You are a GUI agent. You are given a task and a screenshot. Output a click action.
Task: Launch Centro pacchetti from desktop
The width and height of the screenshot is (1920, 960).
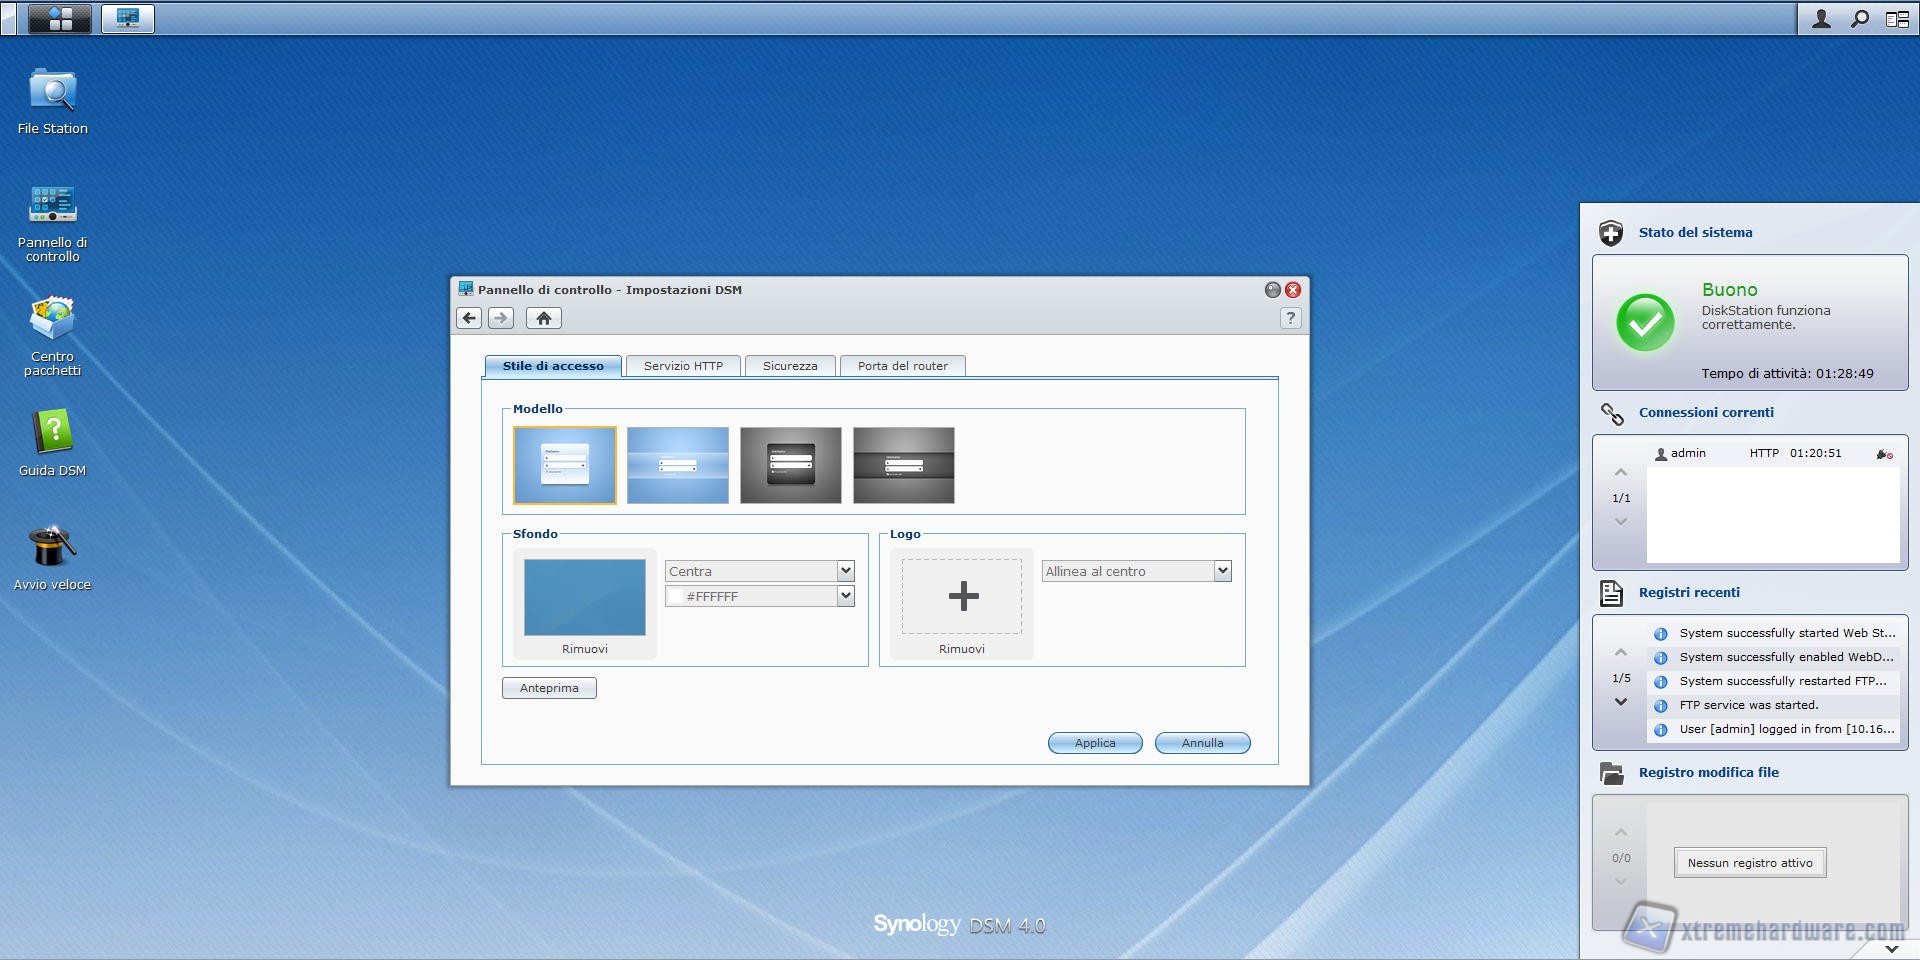click(x=52, y=320)
